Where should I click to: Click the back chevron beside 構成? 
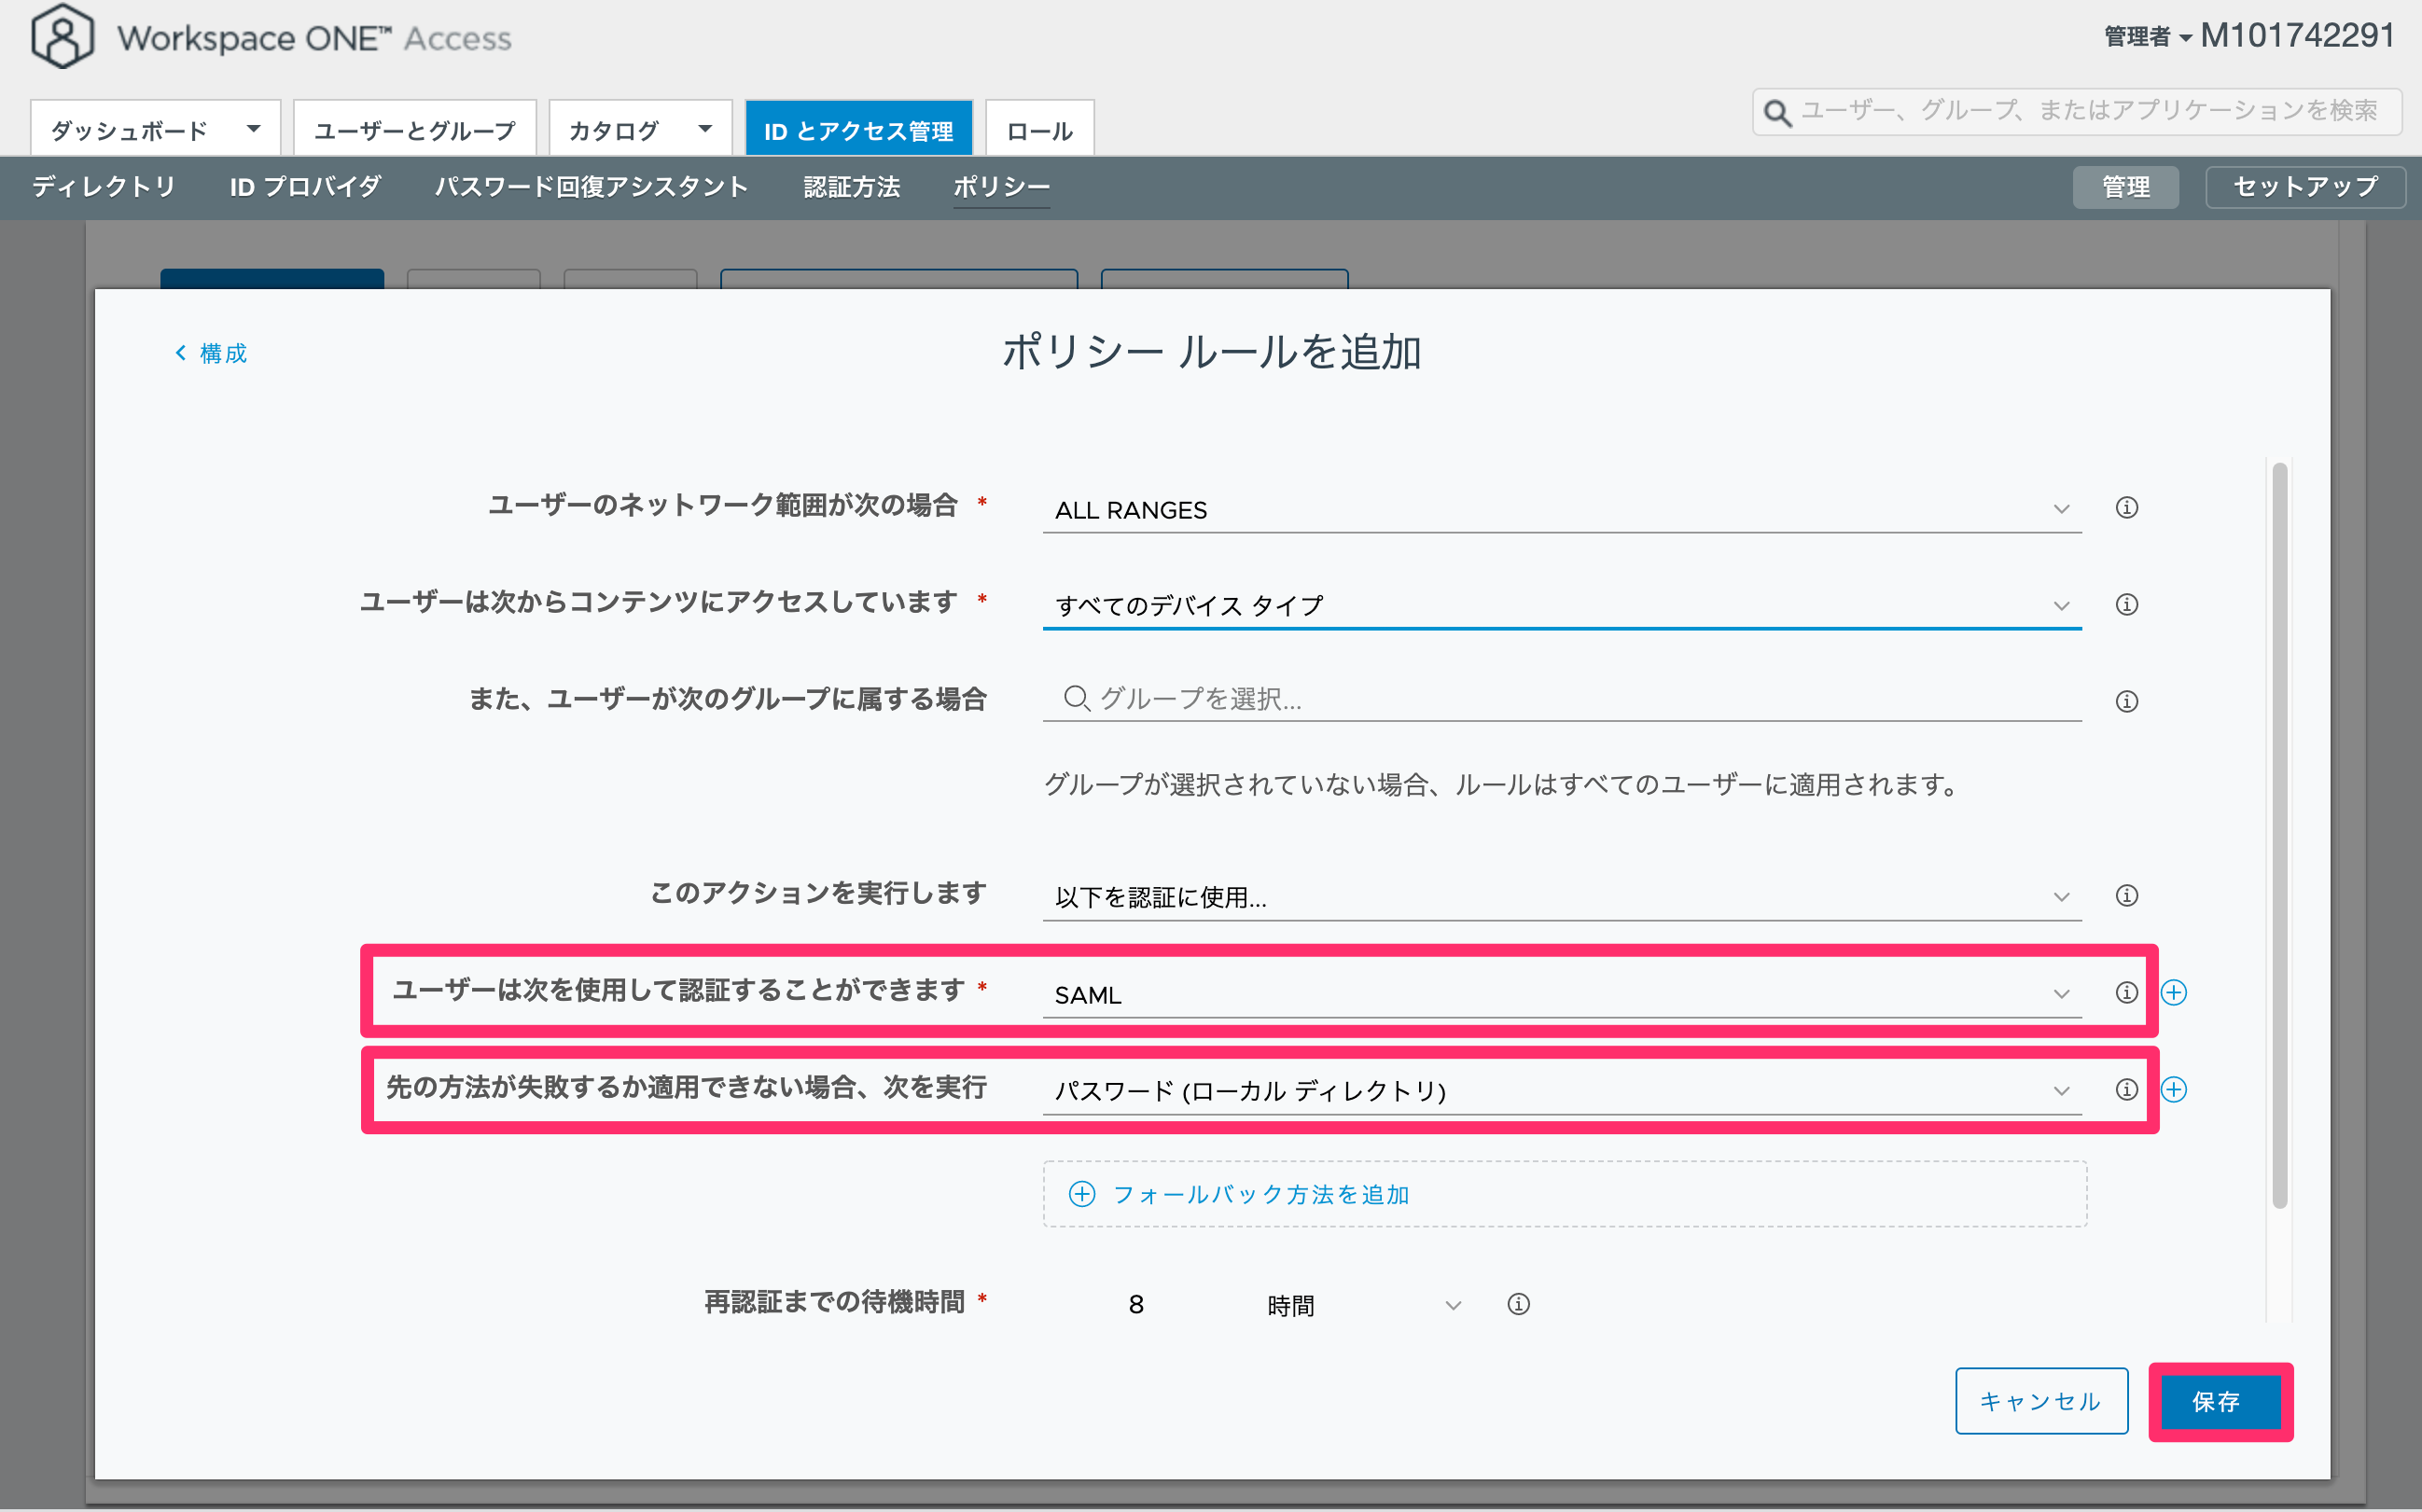181,352
